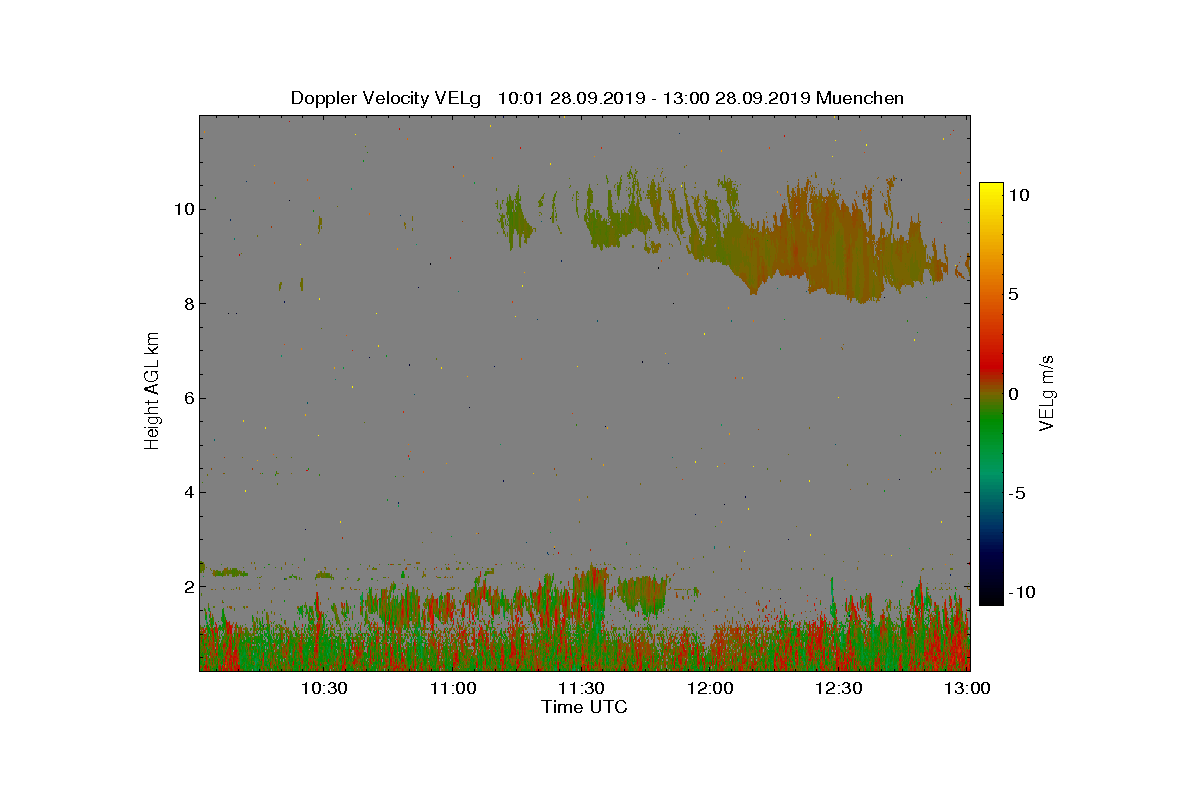This screenshot has height=800, width=1200.
Task: Click the plot title "Doppler Velocity VELg"
Action: 385,98
